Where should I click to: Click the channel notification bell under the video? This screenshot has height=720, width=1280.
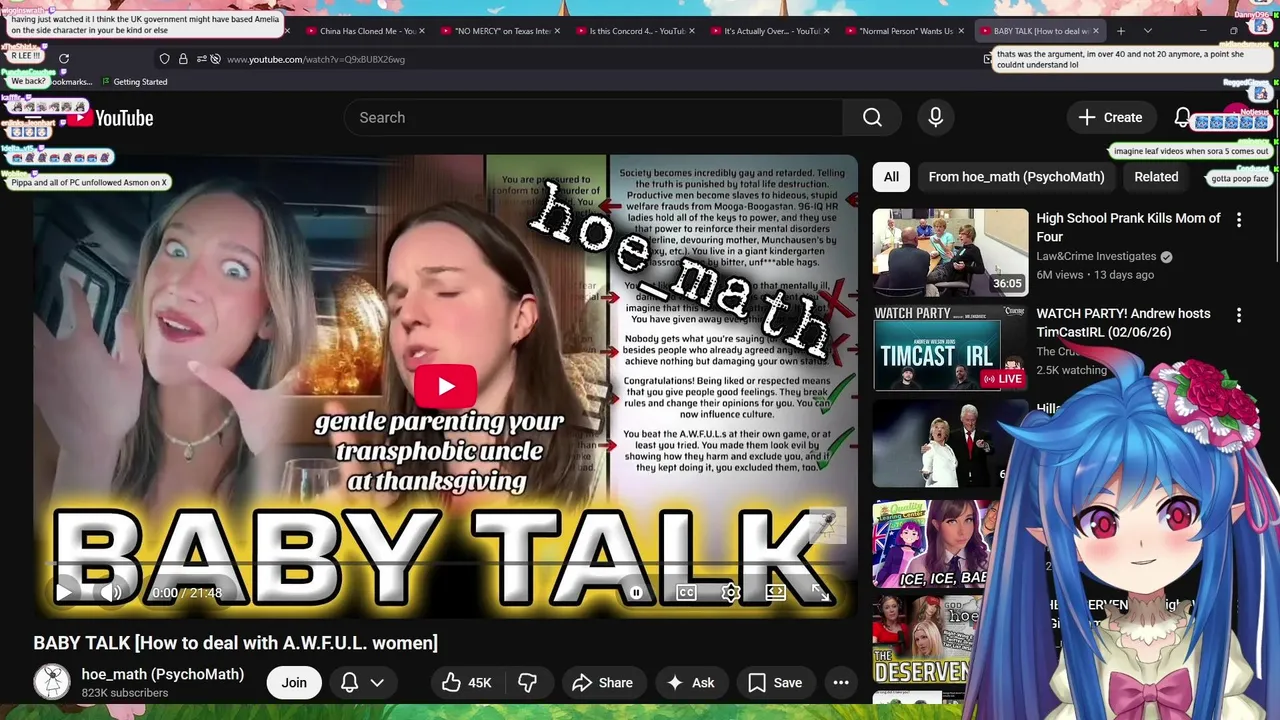[x=349, y=682]
